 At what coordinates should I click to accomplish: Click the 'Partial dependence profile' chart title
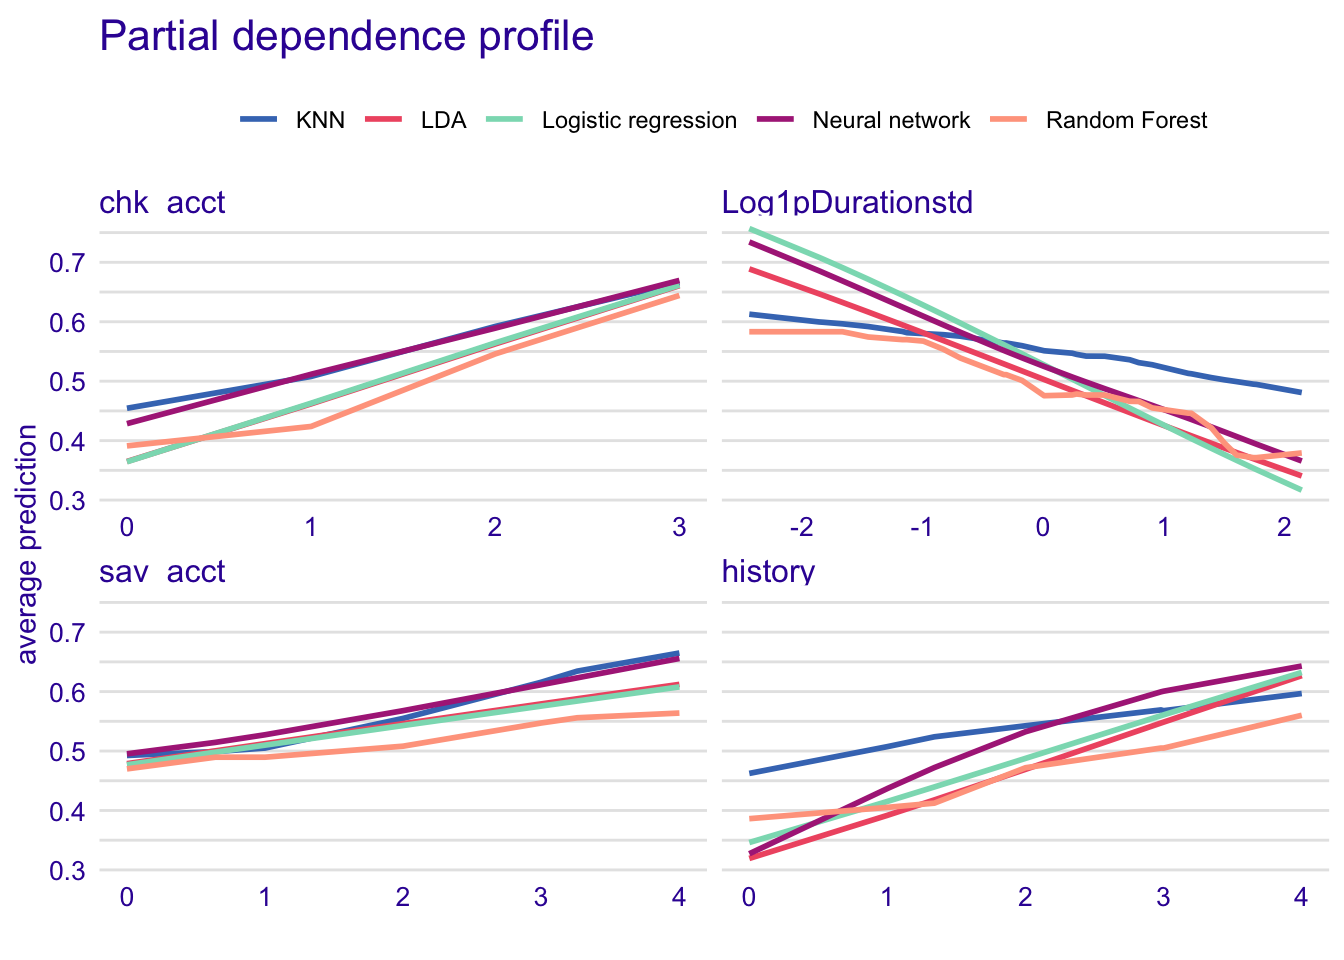(346, 37)
